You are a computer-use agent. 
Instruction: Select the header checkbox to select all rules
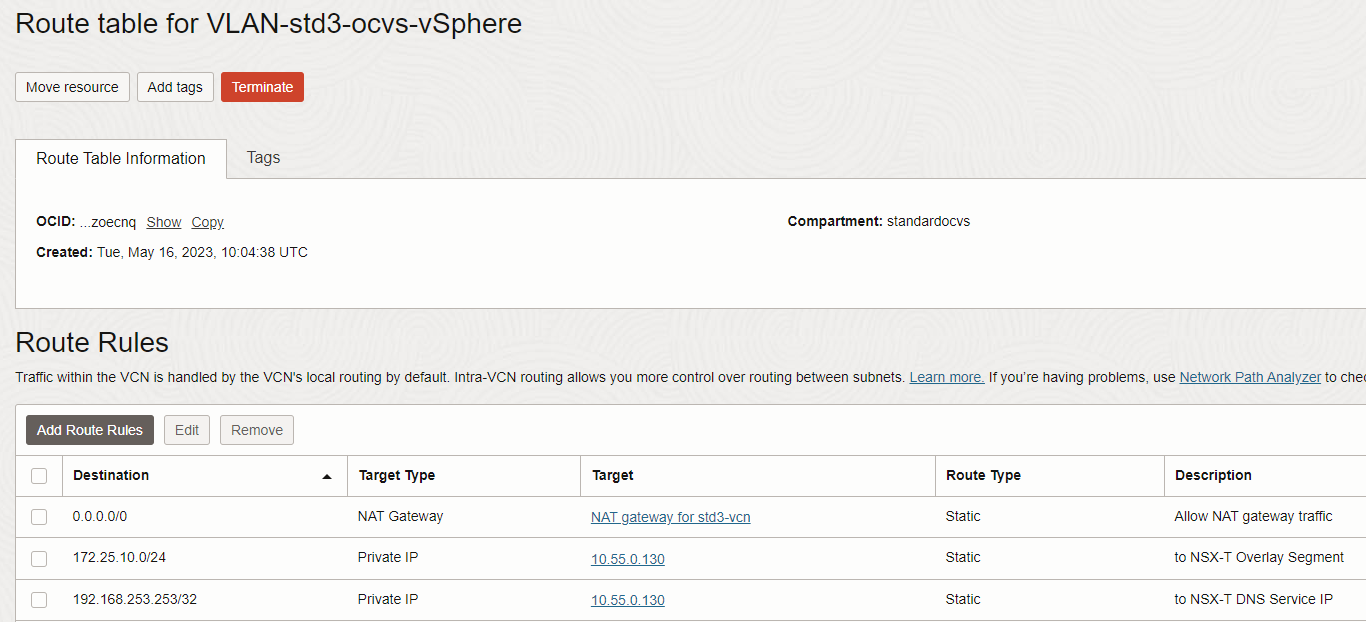click(38, 476)
